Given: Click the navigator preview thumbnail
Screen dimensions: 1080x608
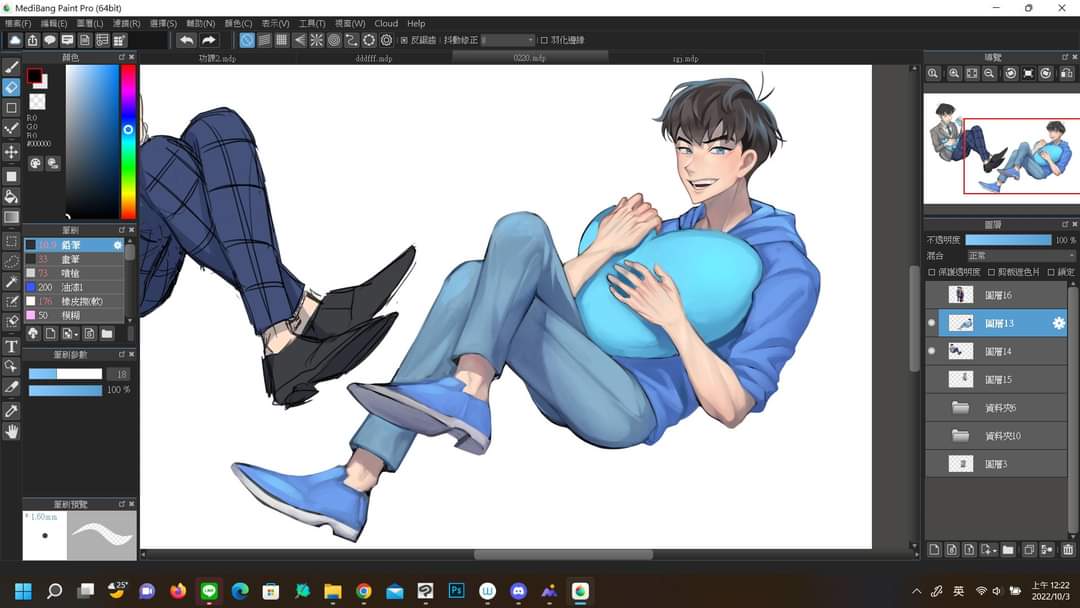Looking at the screenshot, I should 1001,149.
